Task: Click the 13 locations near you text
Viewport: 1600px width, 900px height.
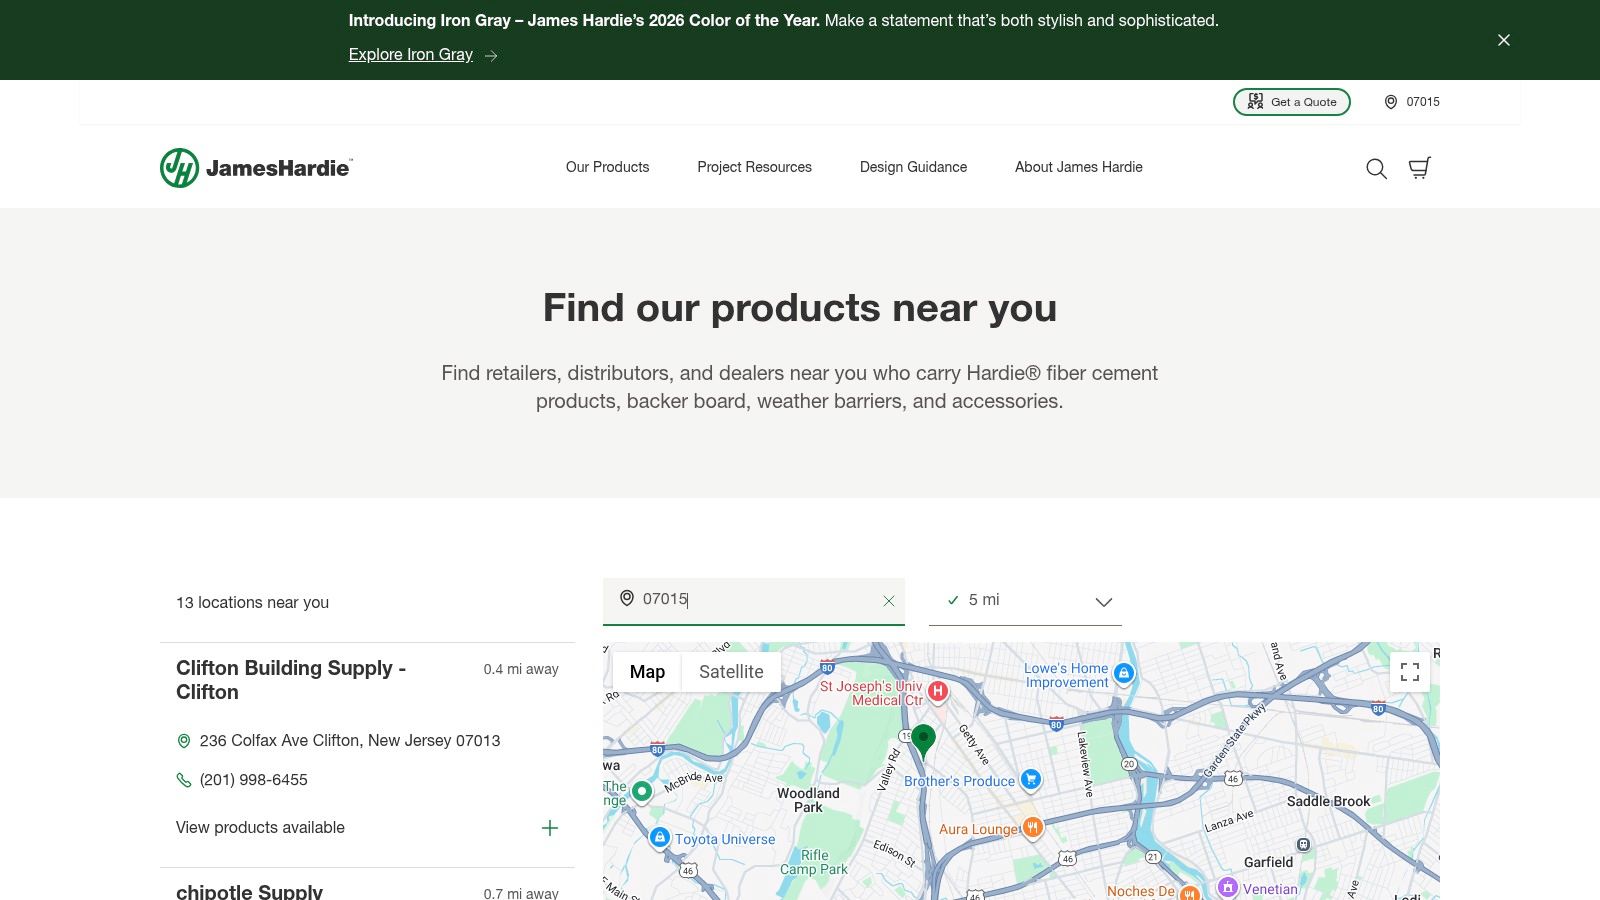Action: click(x=253, y=603)
